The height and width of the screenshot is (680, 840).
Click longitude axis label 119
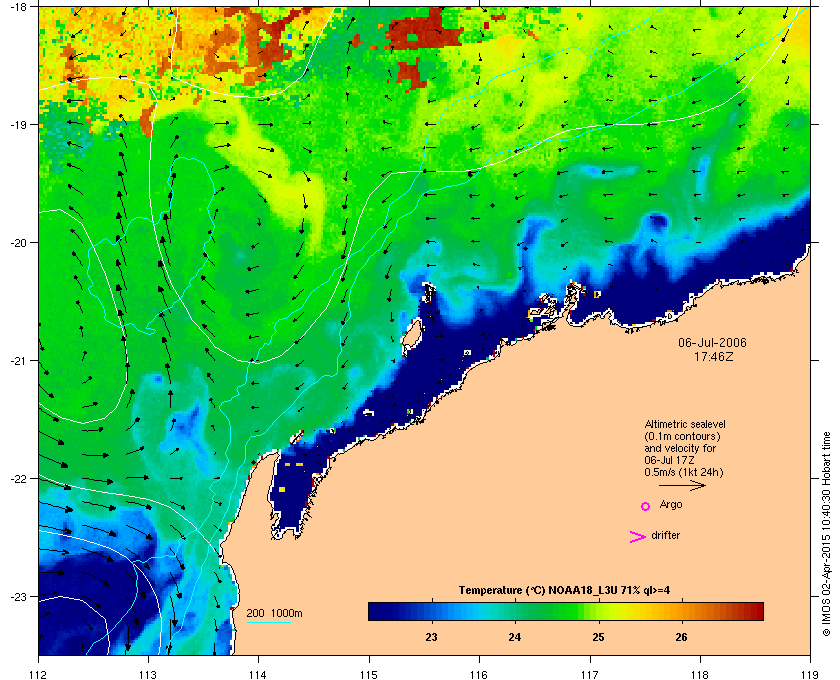pyautogui.click(x=810, y=675)
